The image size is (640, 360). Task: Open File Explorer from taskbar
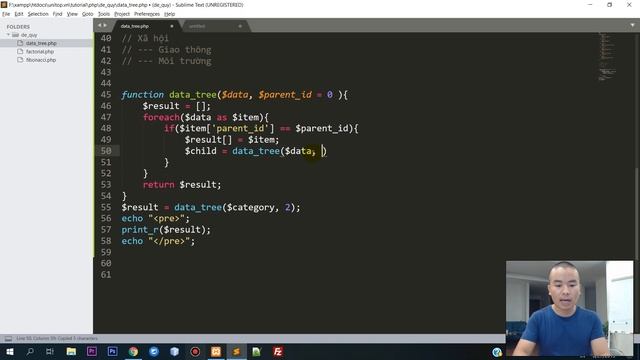point(71,351)
